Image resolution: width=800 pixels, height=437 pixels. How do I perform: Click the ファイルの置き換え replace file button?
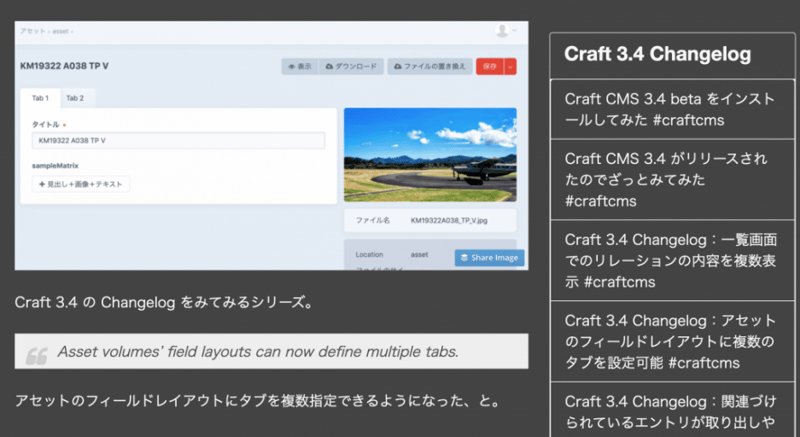[x=429, y=66]
